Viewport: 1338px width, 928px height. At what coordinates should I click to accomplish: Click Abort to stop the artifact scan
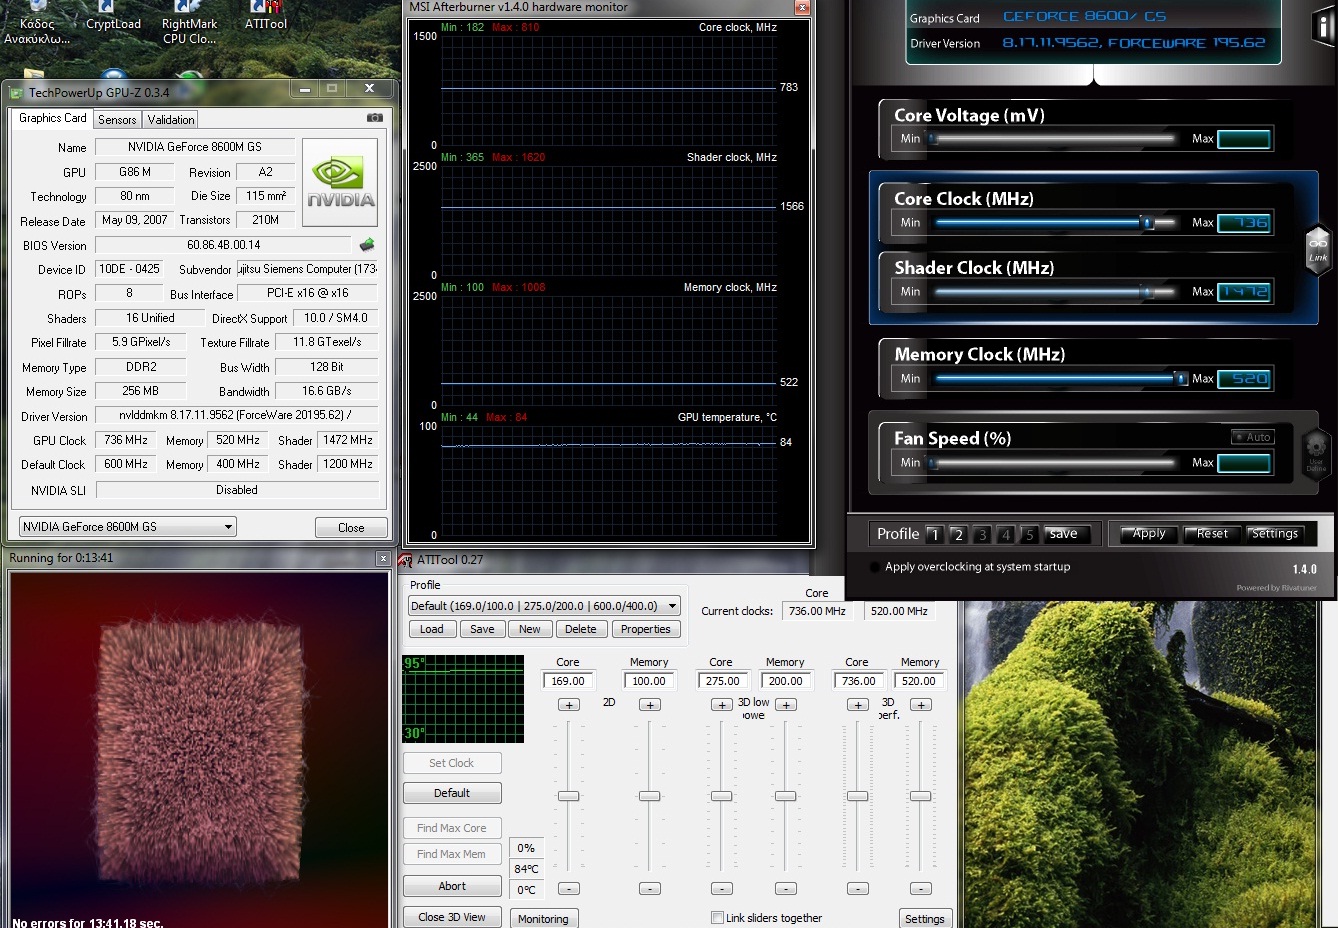tap(452, 886)
